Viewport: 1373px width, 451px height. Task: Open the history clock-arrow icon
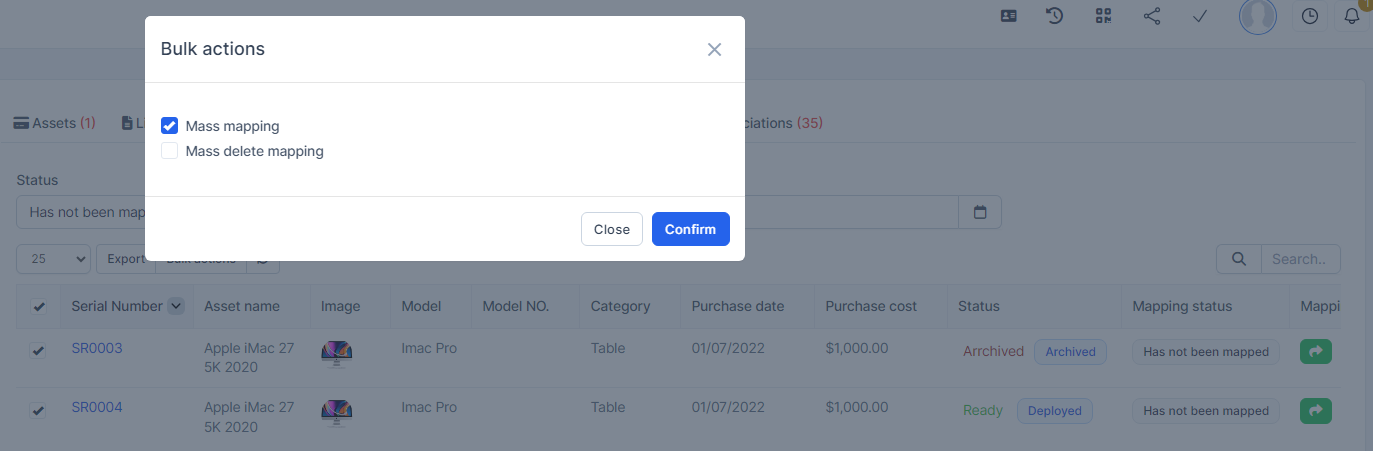(1055, 16)
